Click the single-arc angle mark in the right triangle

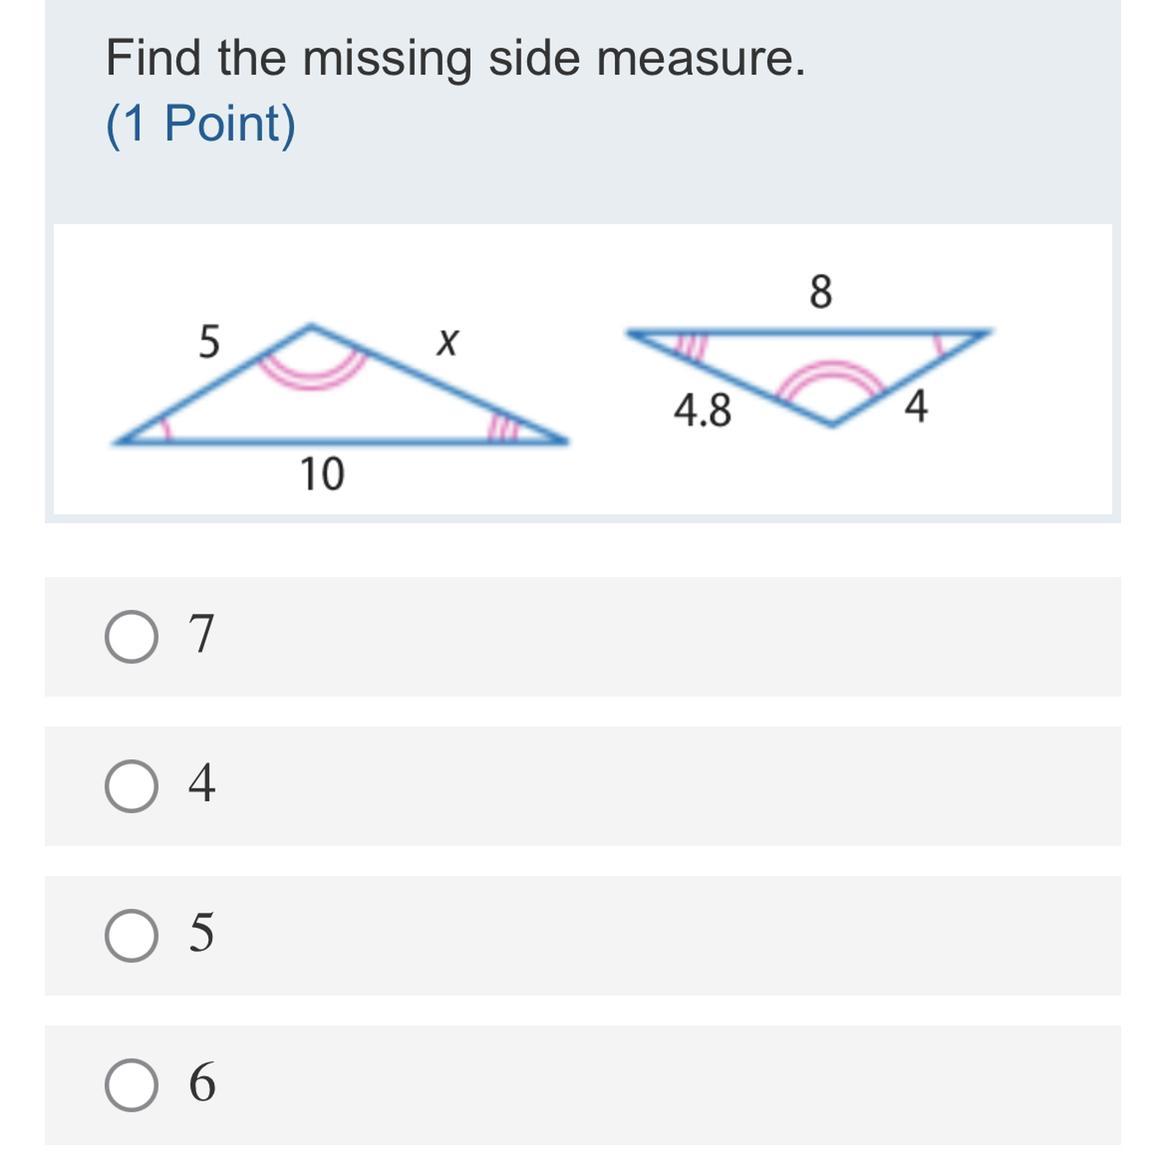tap(939, 344)
